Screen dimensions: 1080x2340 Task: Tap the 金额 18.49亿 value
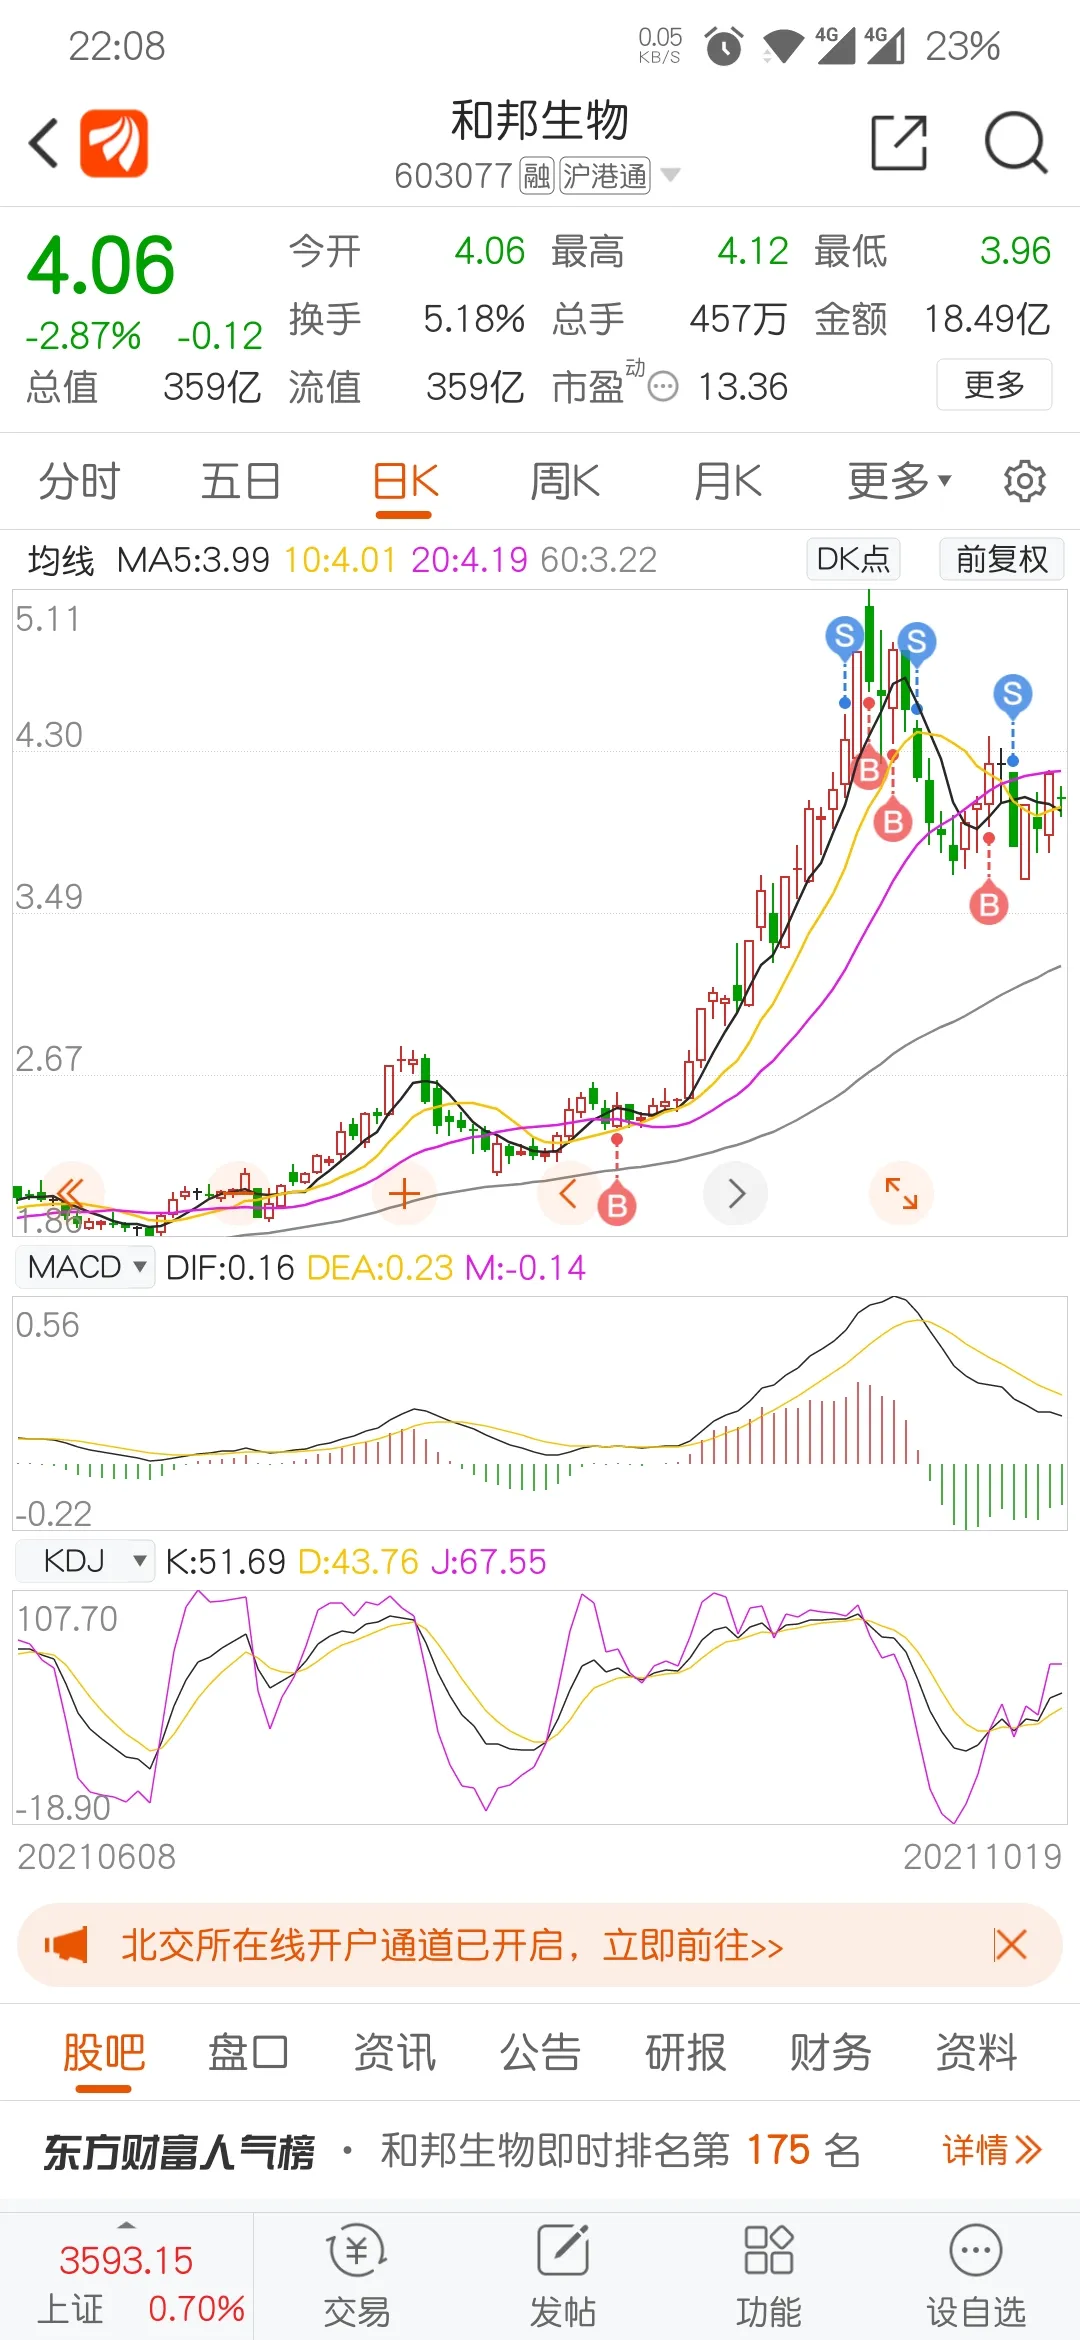pos(987,319)
